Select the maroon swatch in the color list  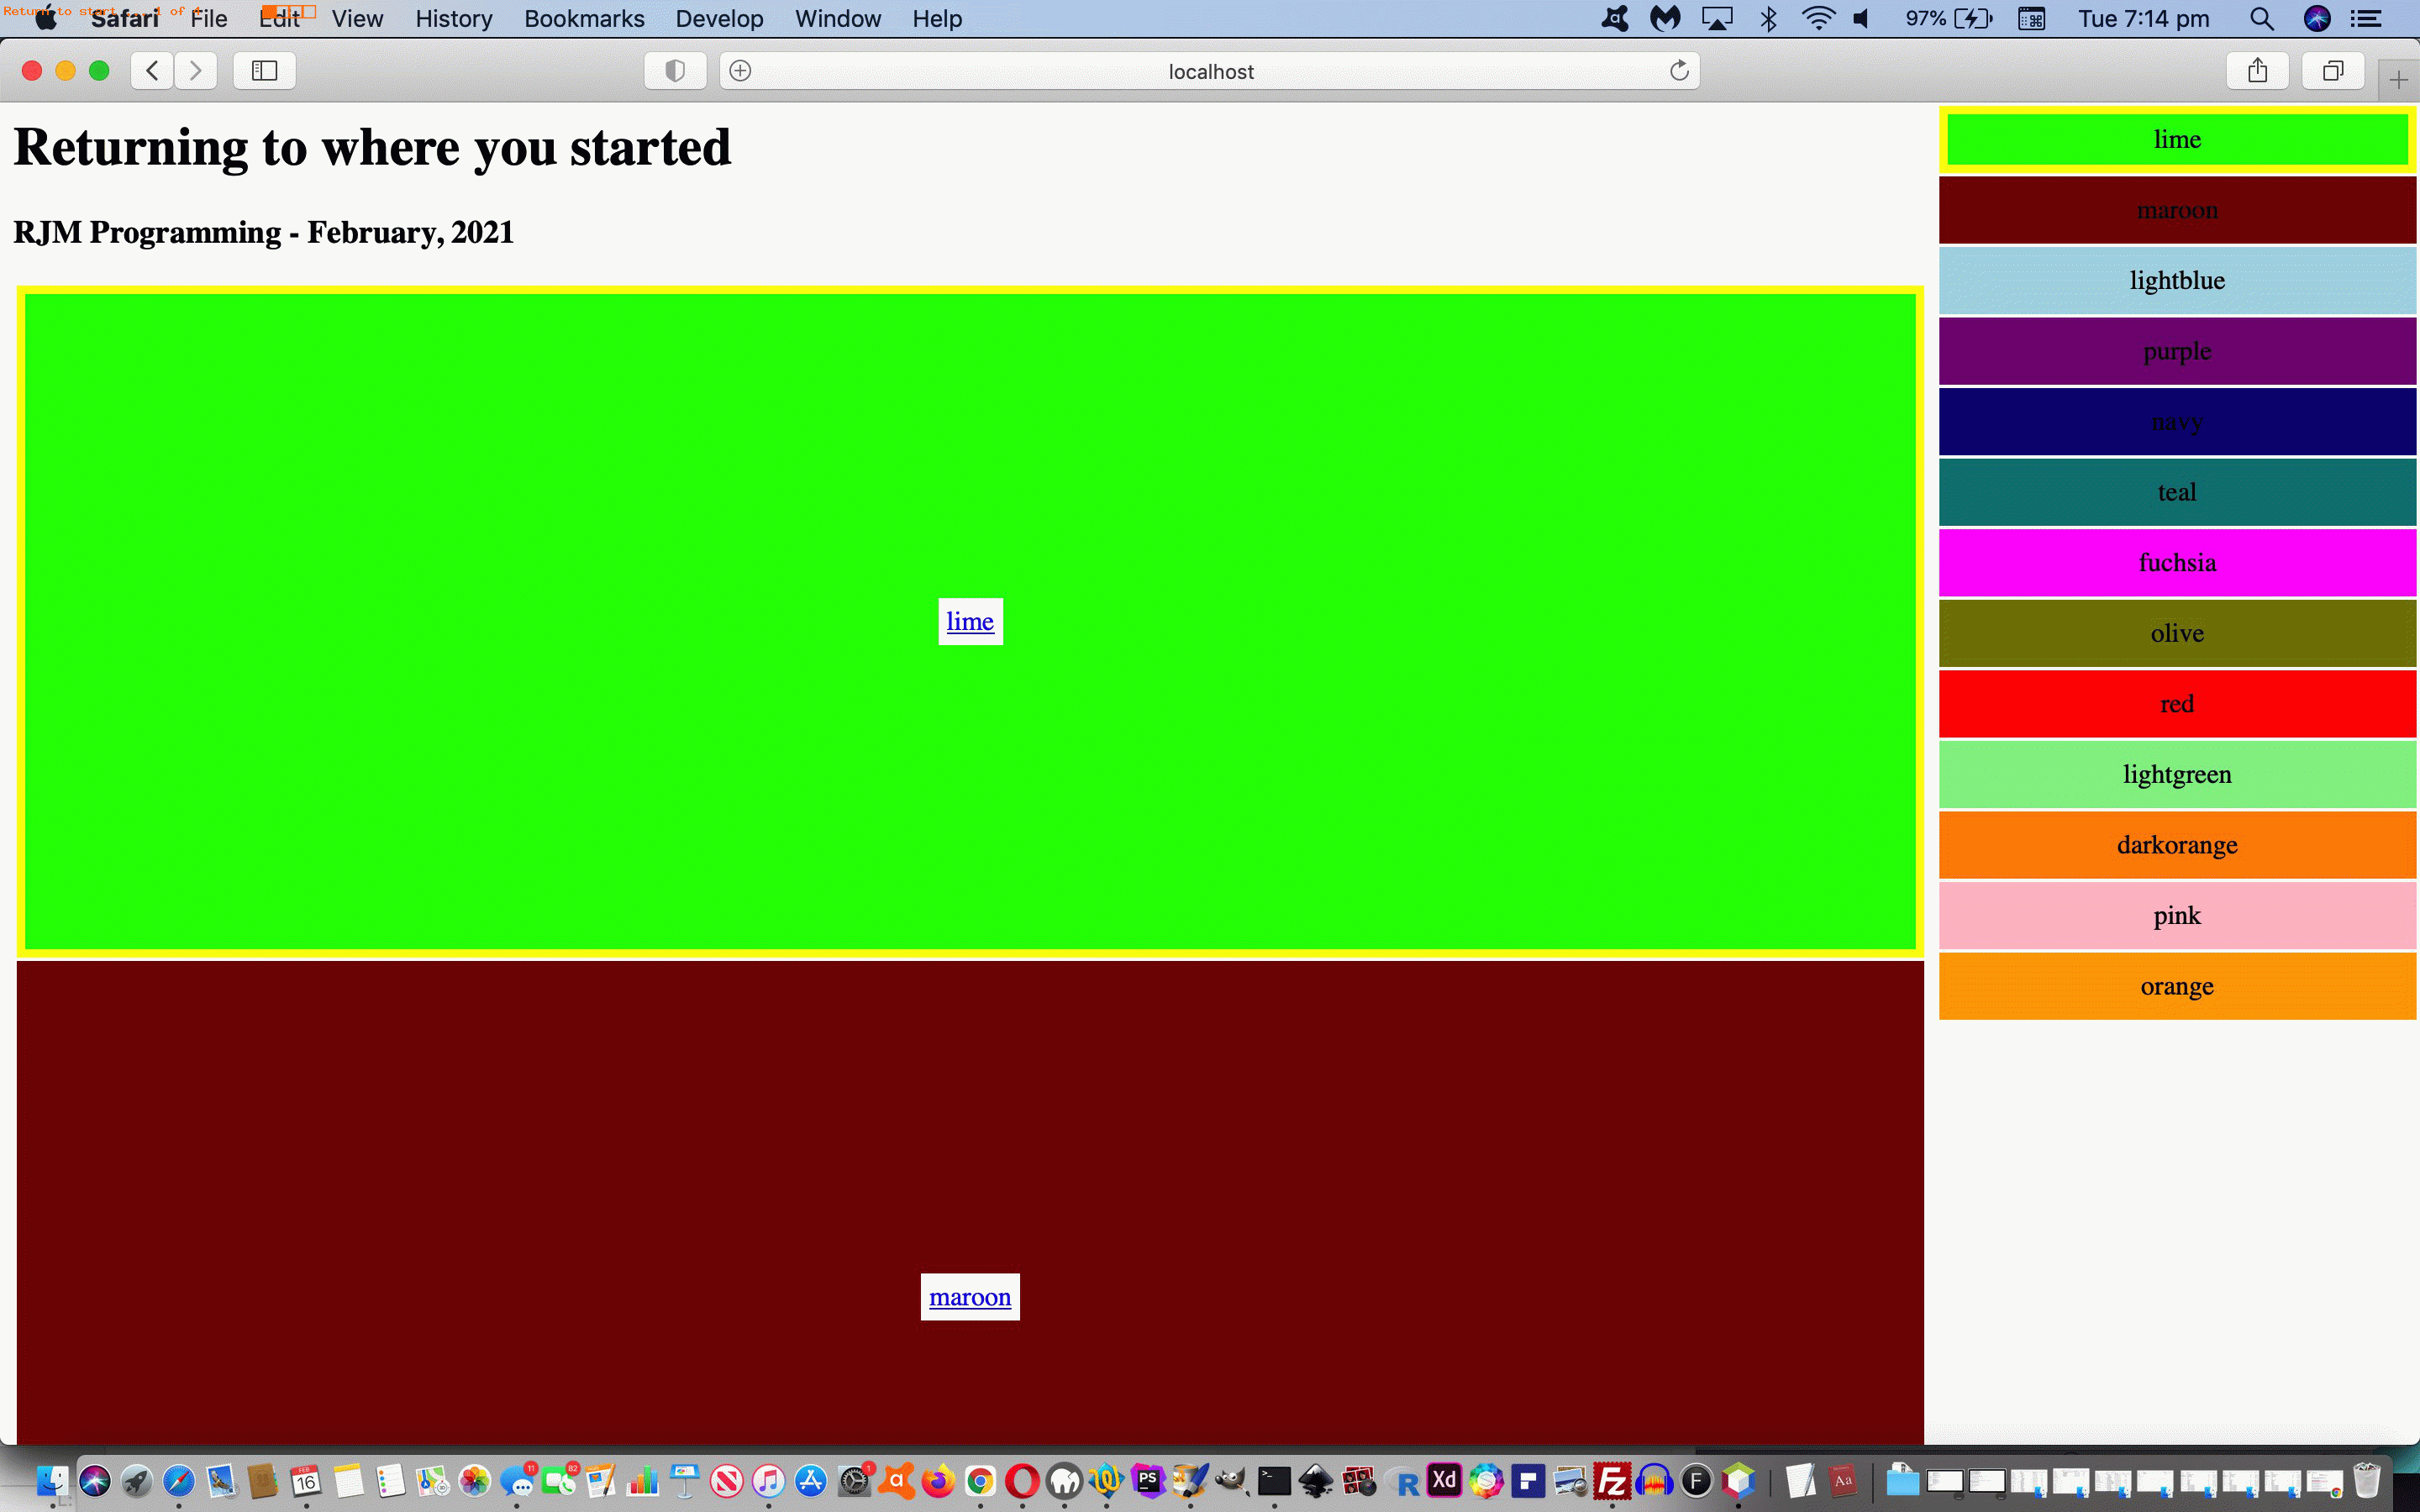tap(2177, 210)
